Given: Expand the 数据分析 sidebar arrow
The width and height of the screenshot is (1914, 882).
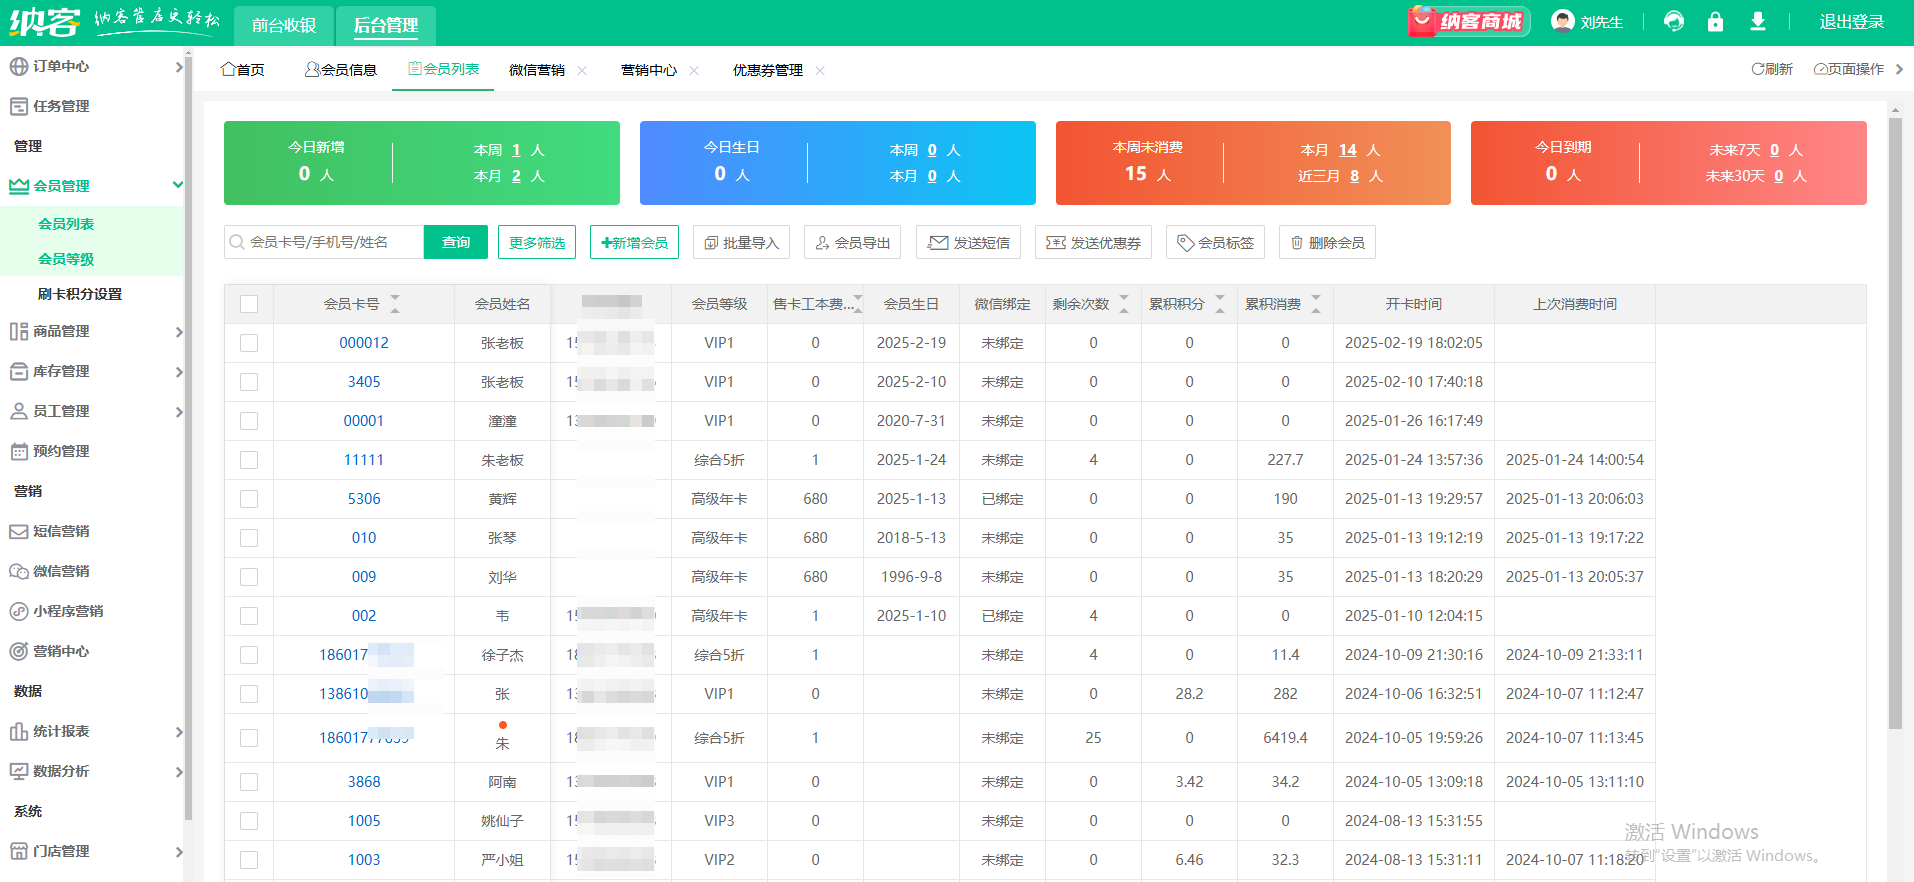Looking at the screenshot, I should pyautogui.click(x=179, y=772).
